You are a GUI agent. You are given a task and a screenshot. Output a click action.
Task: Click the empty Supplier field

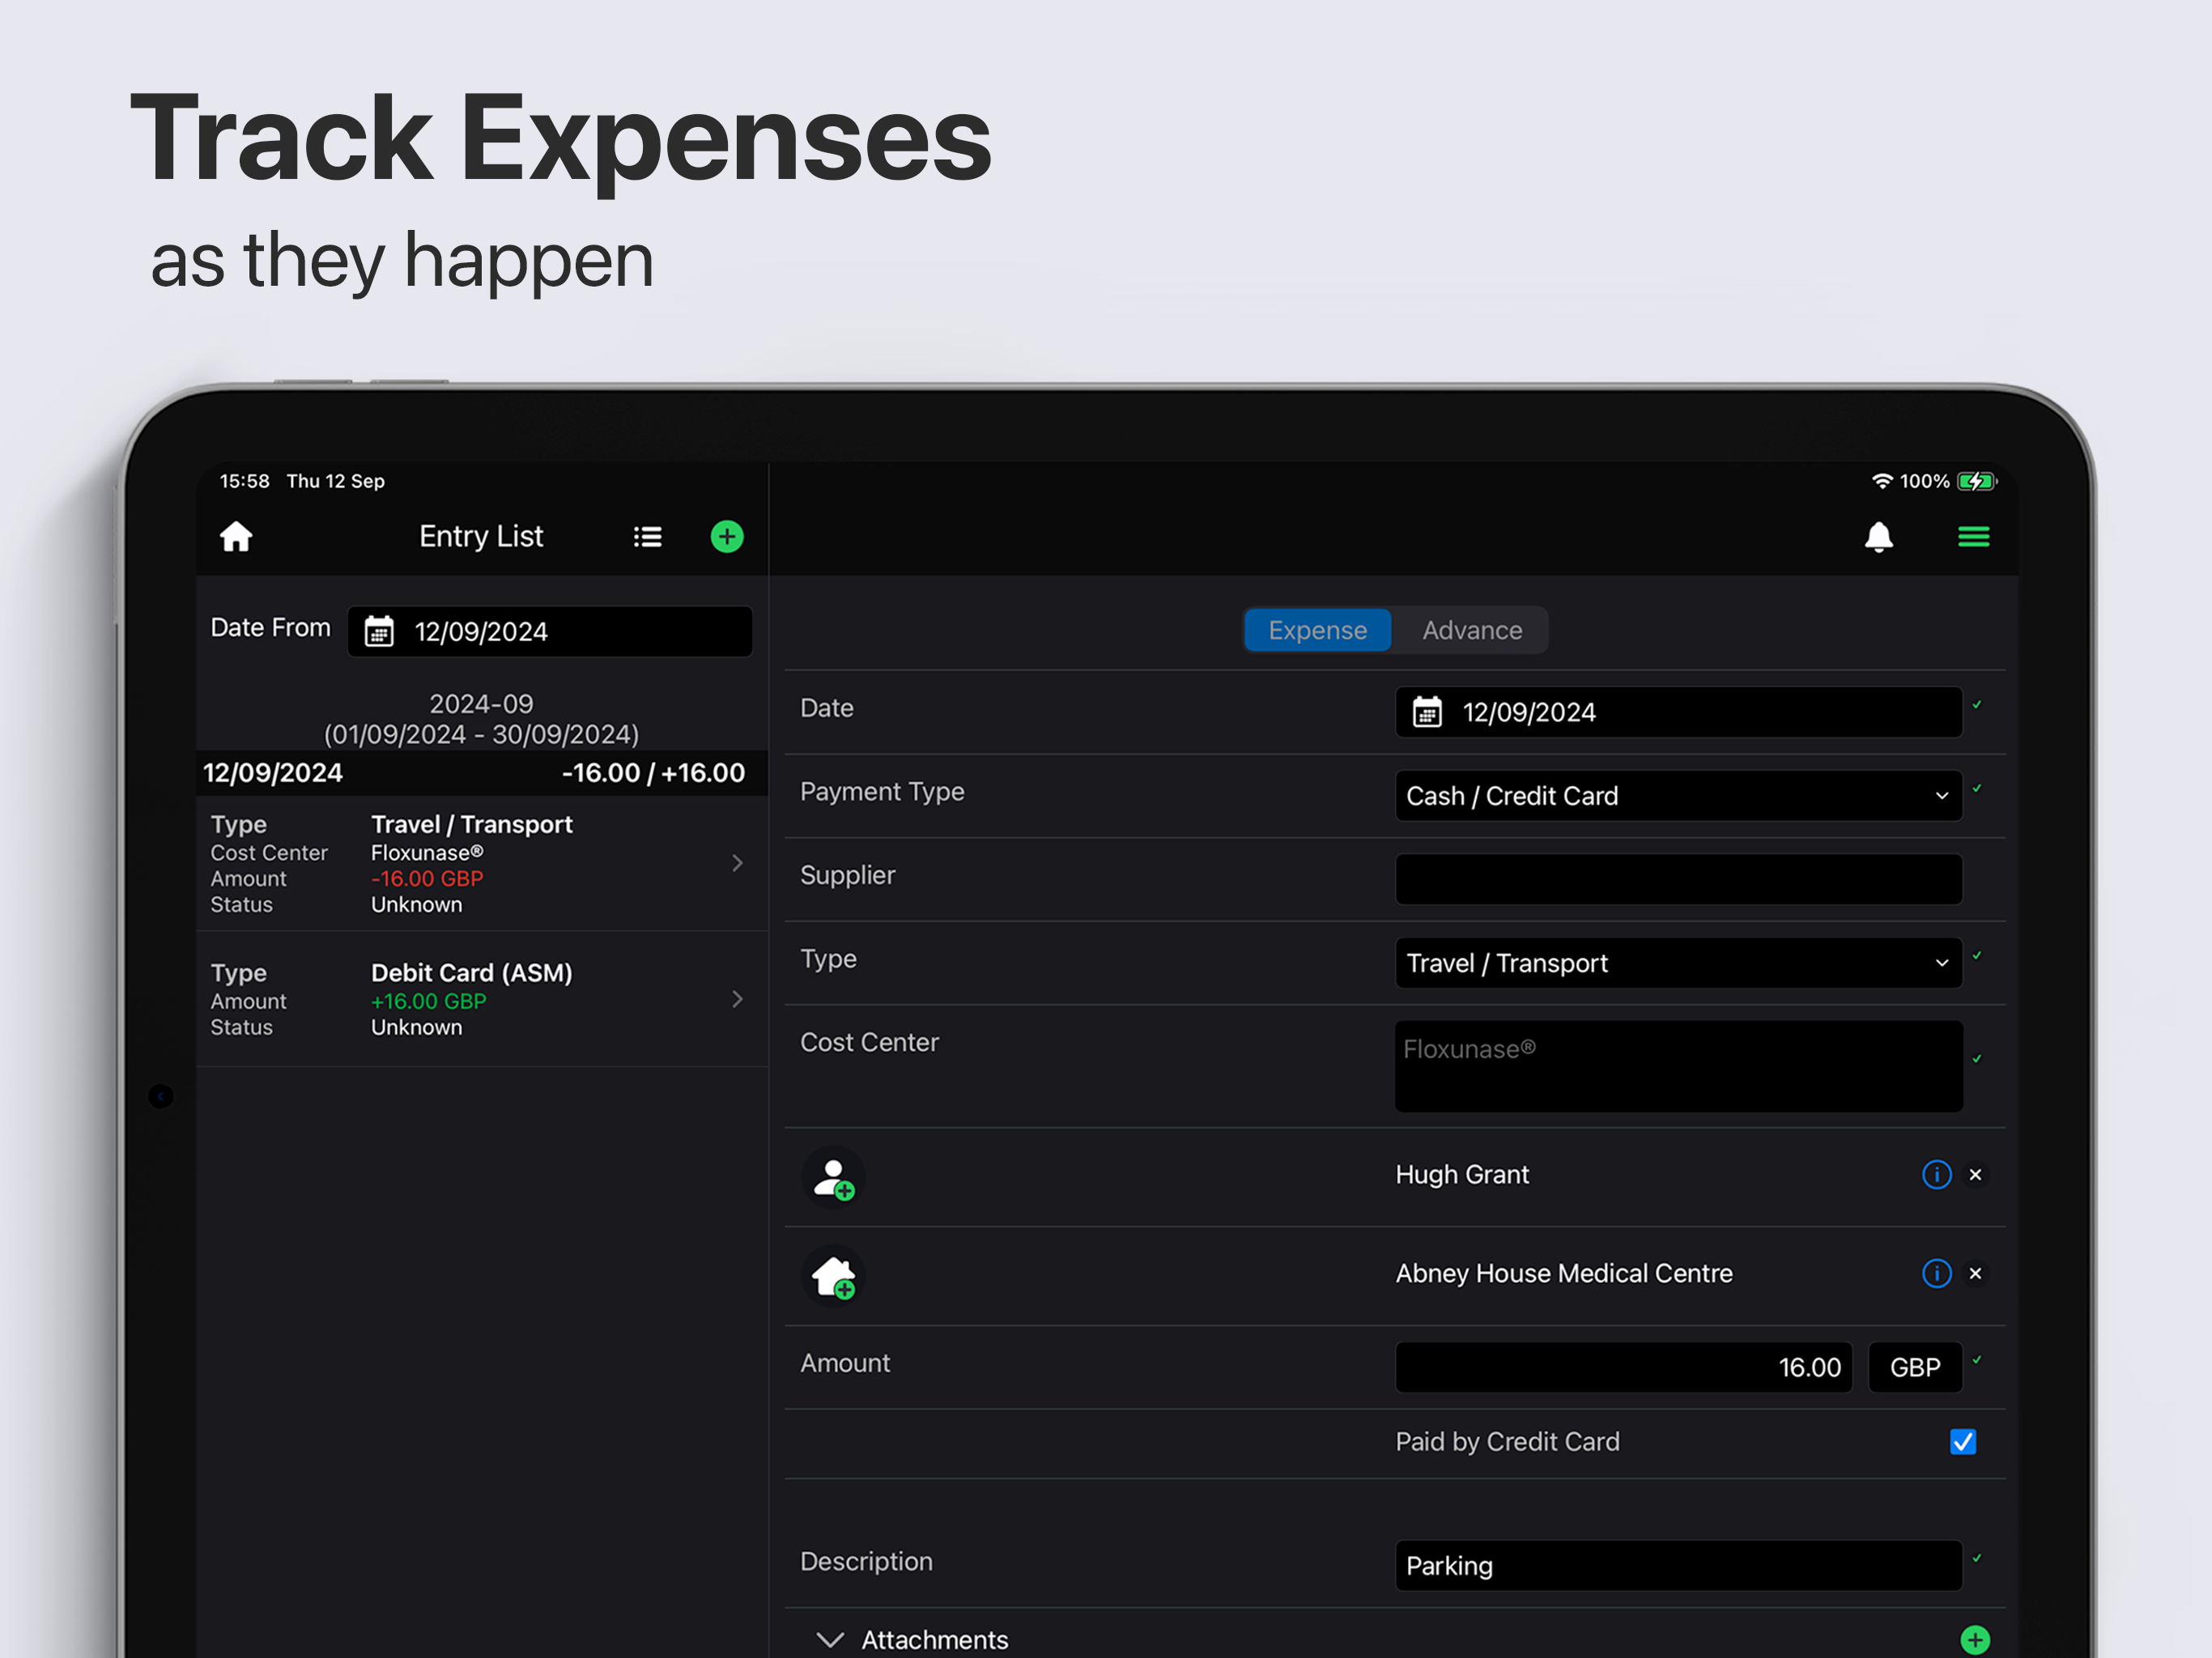pyautogui.click(x=1678, y=879)
